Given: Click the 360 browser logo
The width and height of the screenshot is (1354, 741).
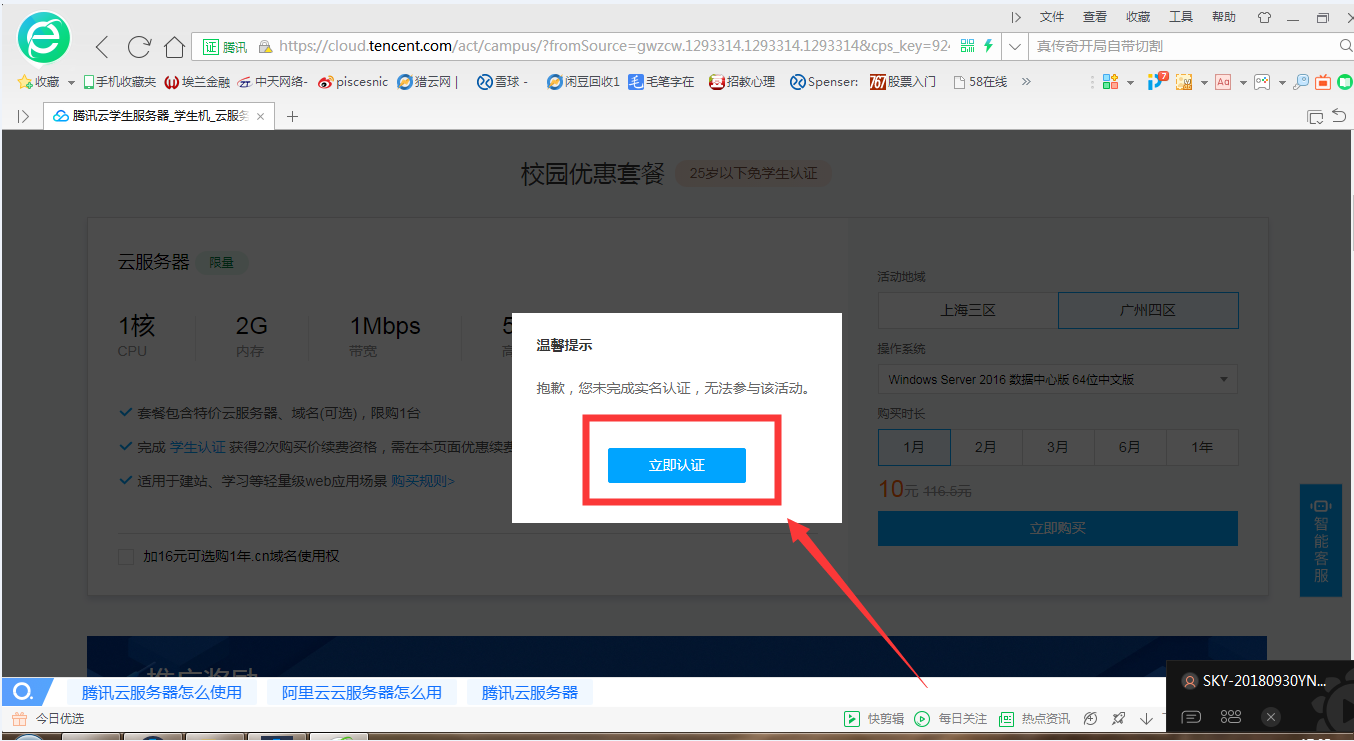Looking at the screenshot, I should (44, 39).
